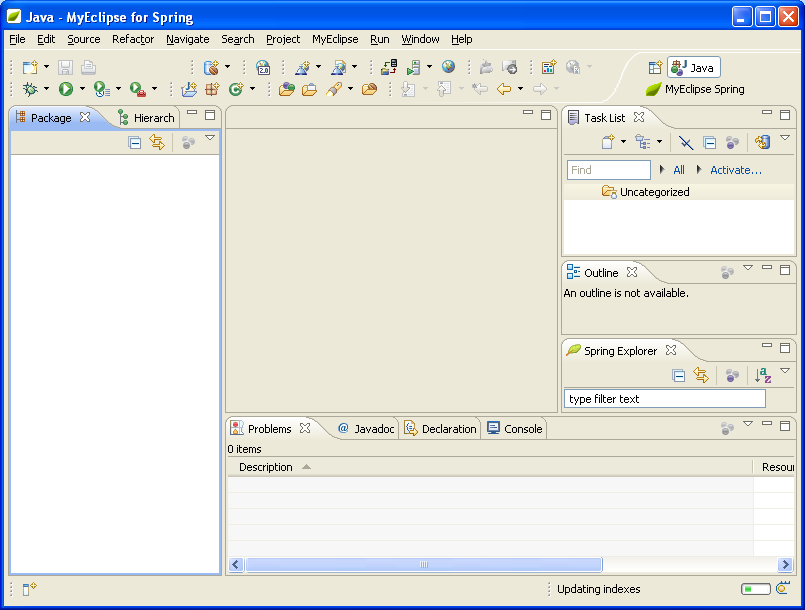Switch to the Javadoc tab
Viewport: 805px width, 610px height.
pyautogui.click(x=366, y=429)
